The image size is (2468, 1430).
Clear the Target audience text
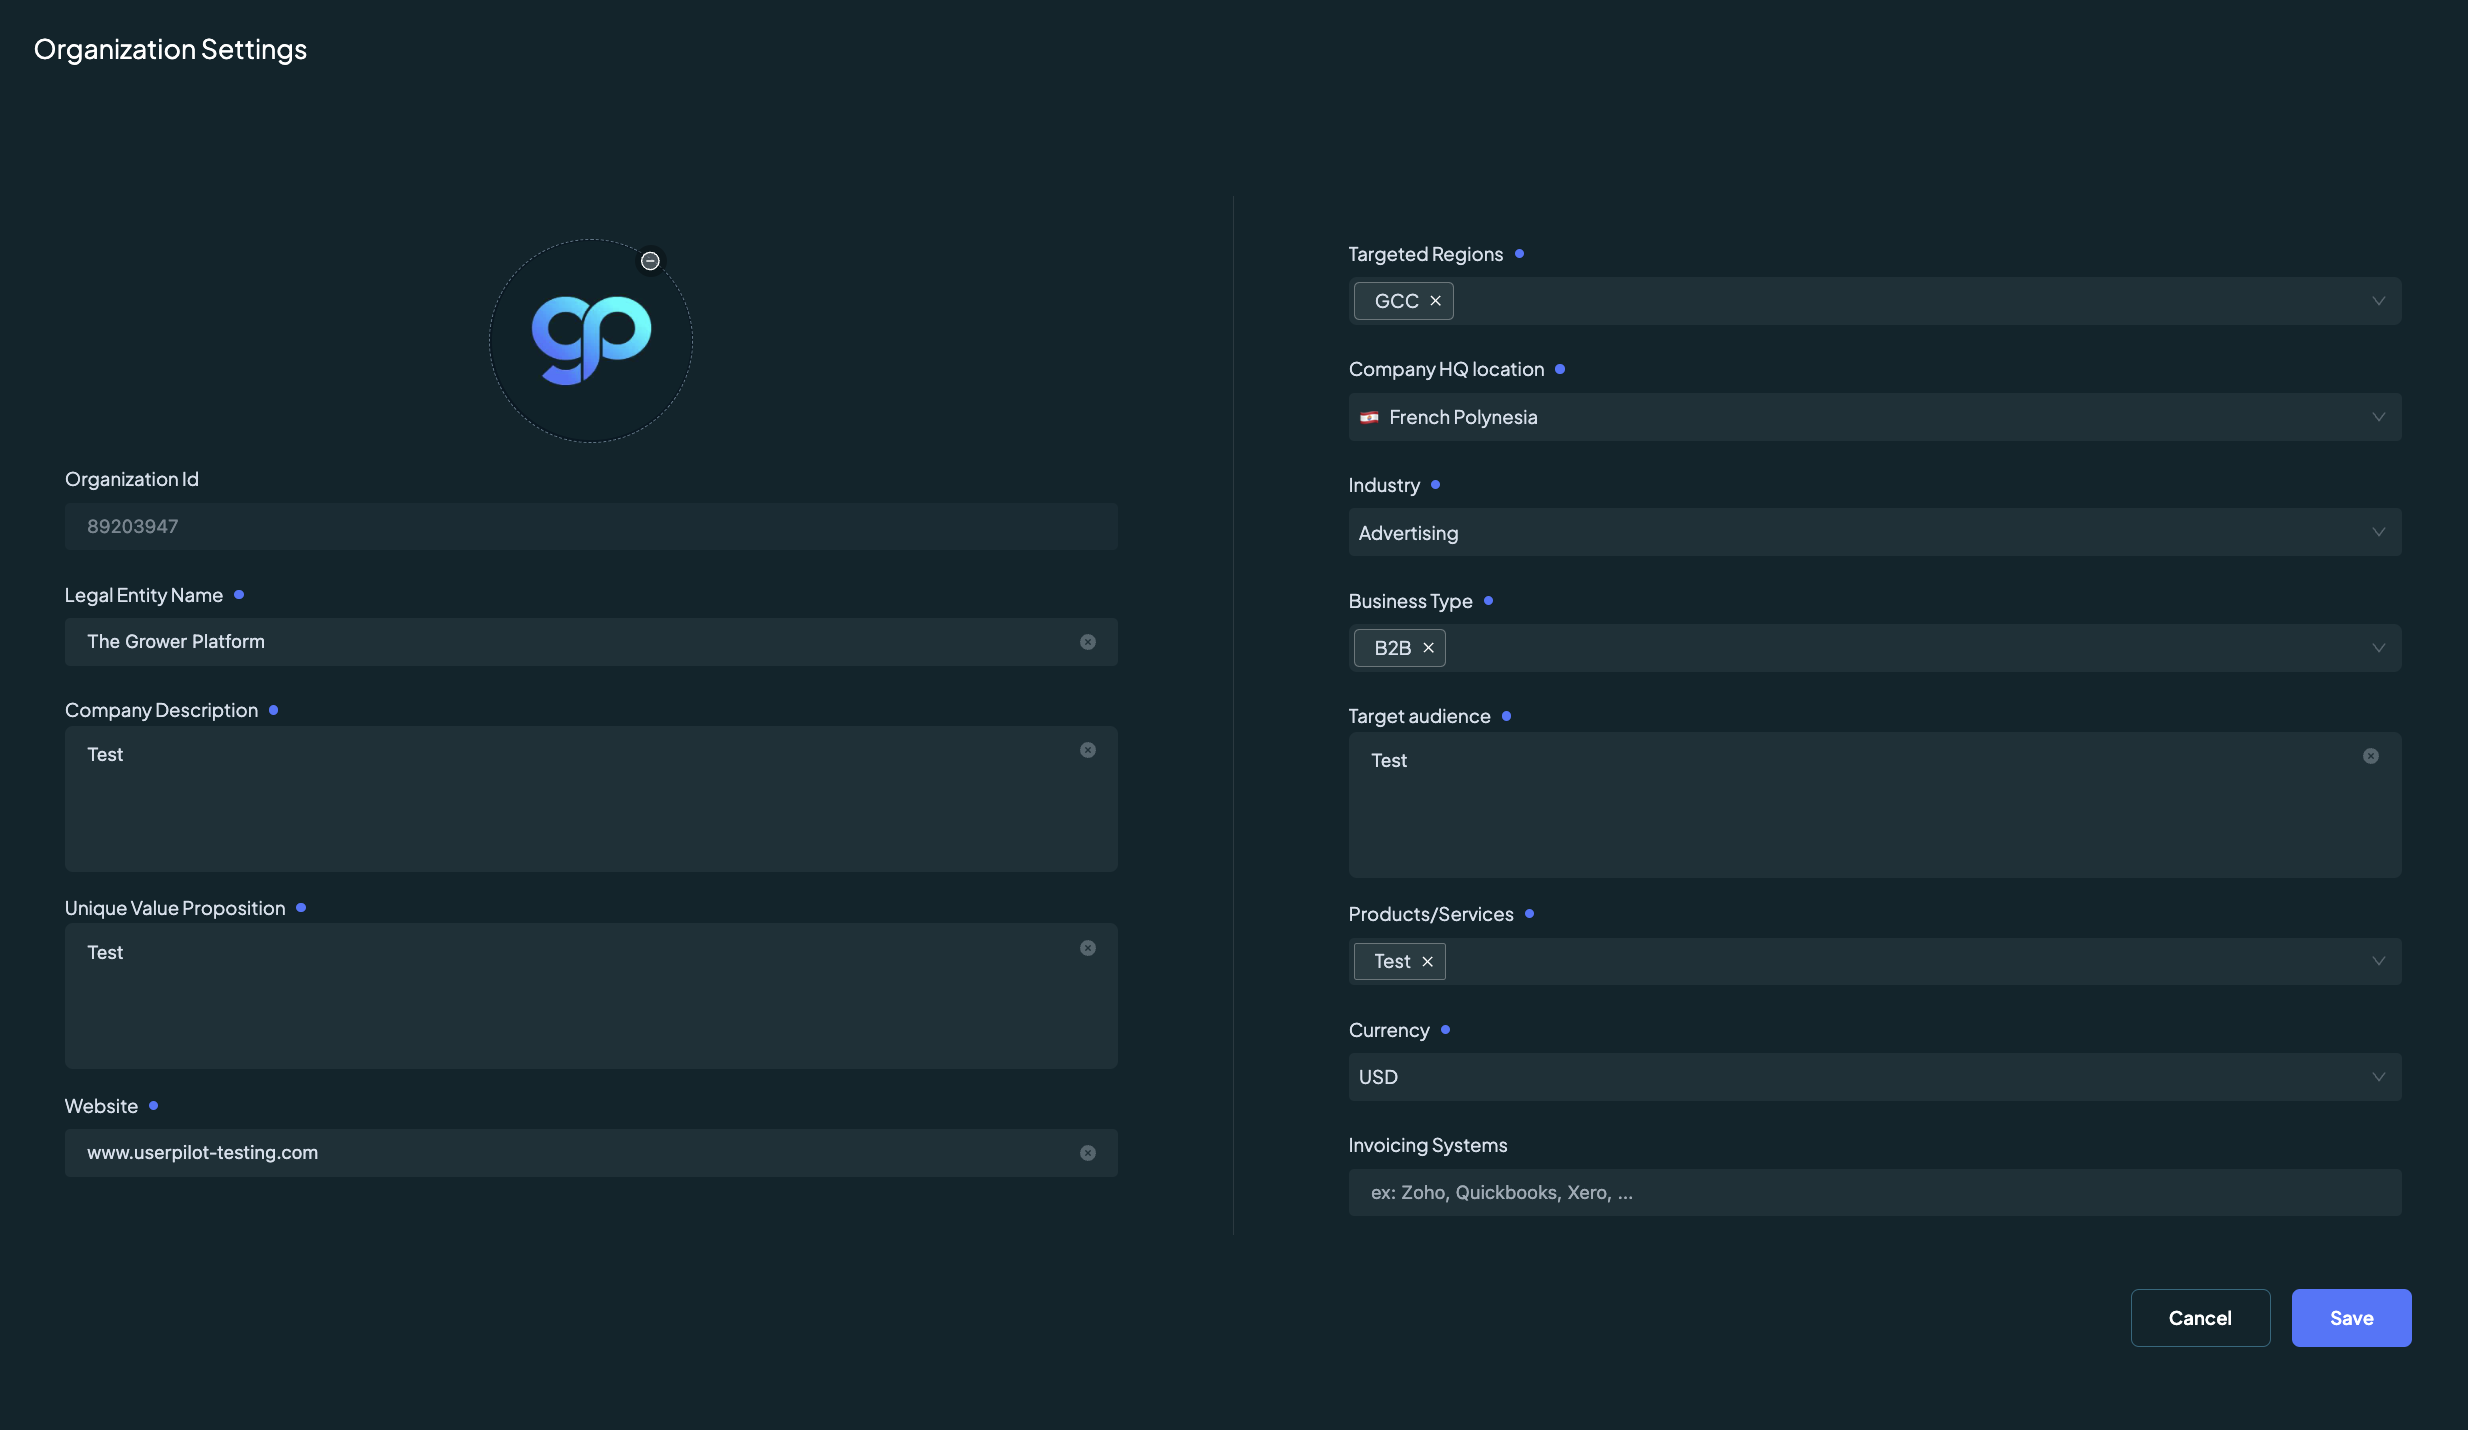[2371, 756]
